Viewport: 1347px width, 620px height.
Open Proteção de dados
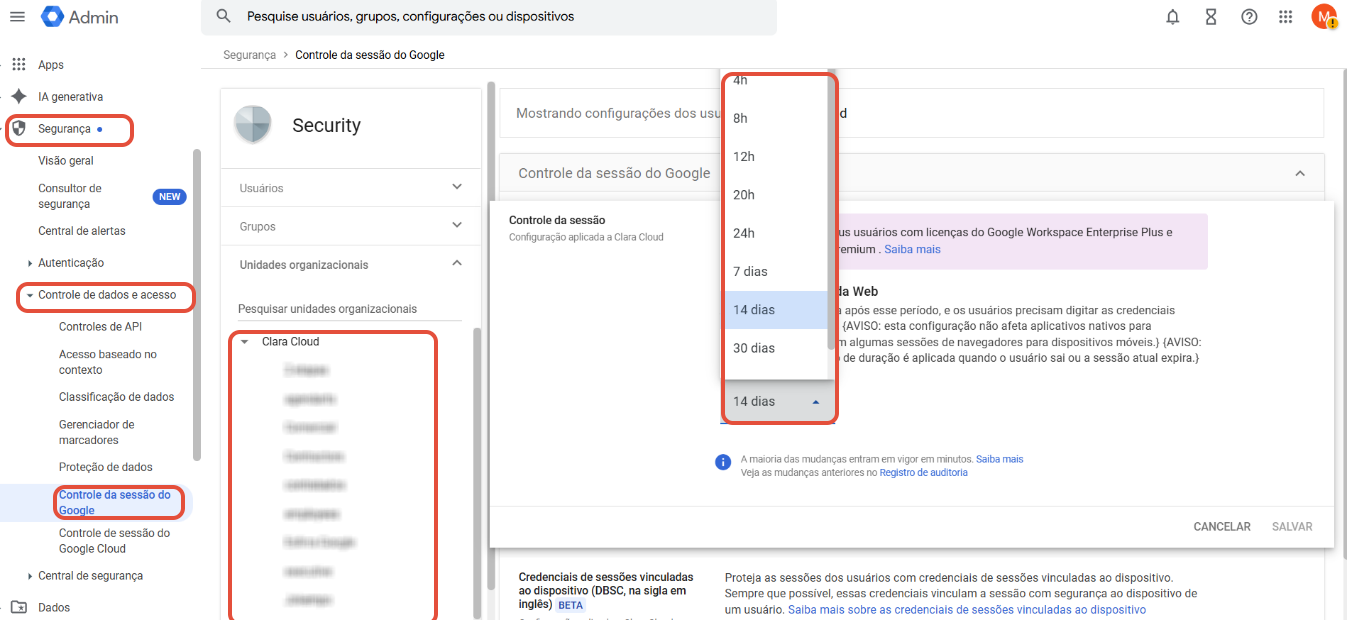coord(106,467)
